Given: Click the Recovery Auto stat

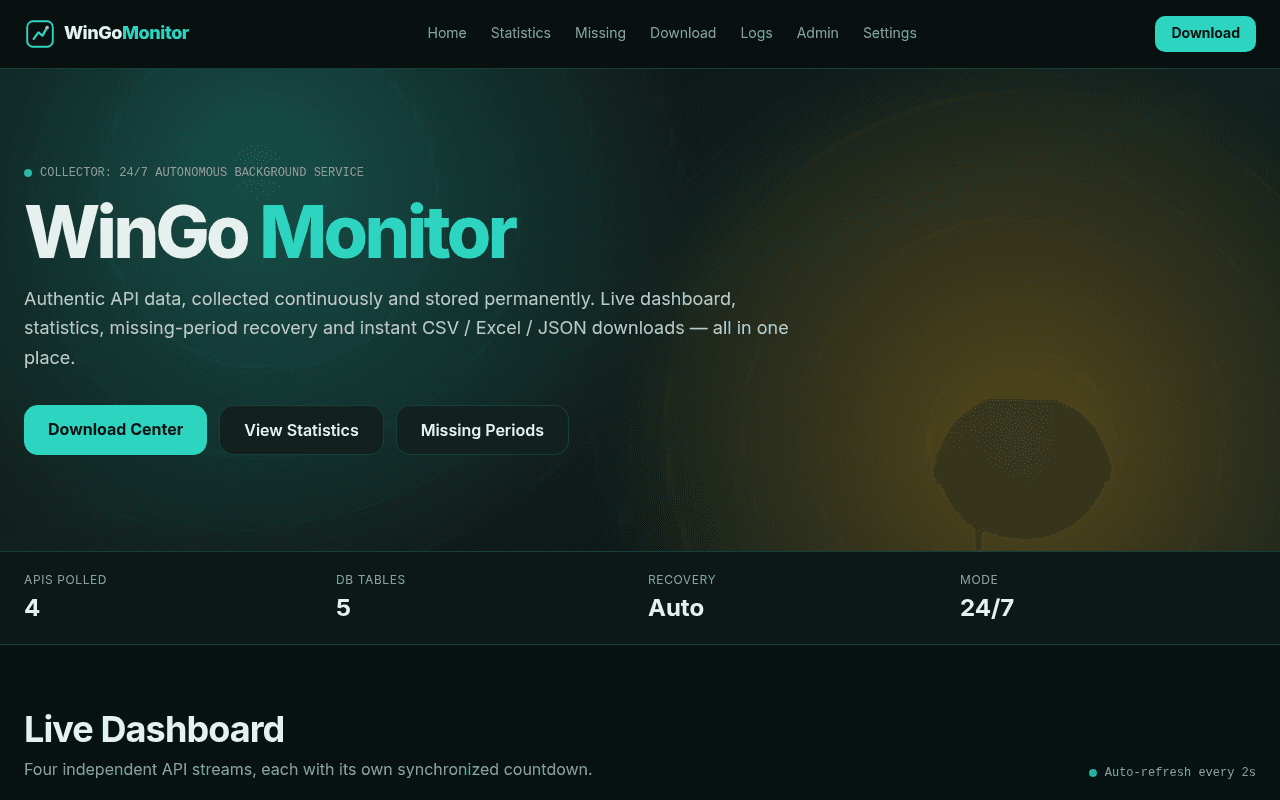Looking at the screenshot, I should pyautogui.click(x=682, y=597).
